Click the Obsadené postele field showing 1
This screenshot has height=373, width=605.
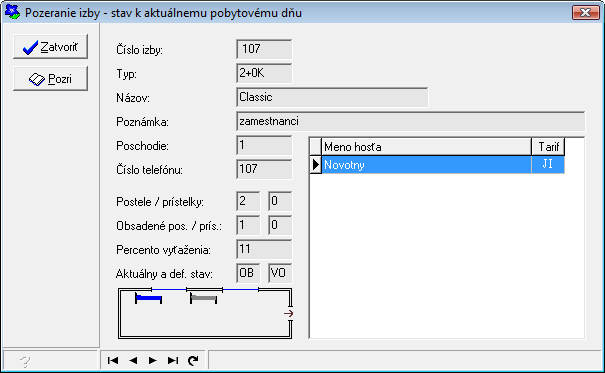click(x=248, y=225)
